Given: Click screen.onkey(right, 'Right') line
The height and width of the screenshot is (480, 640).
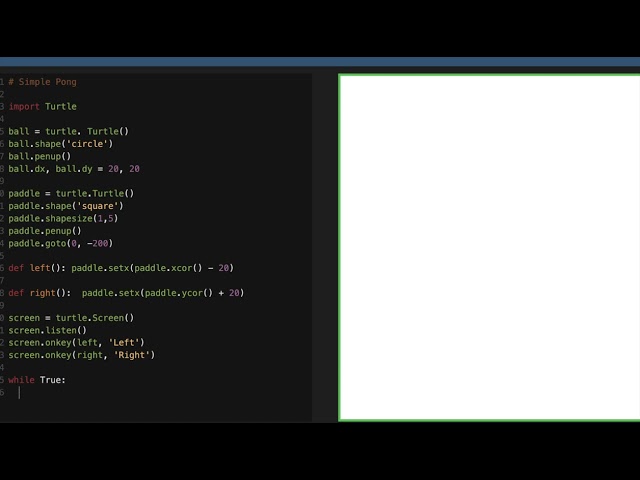Looking at the screenshot, I should pyautogui.click(x=82, y=355).
